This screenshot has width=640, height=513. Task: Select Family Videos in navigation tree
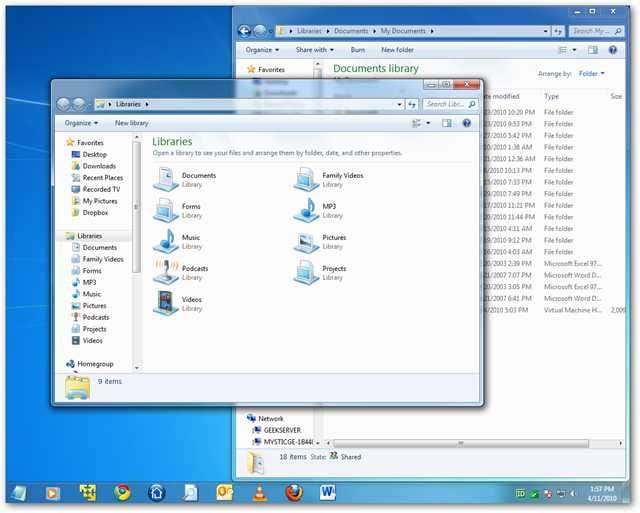point(103,259)
